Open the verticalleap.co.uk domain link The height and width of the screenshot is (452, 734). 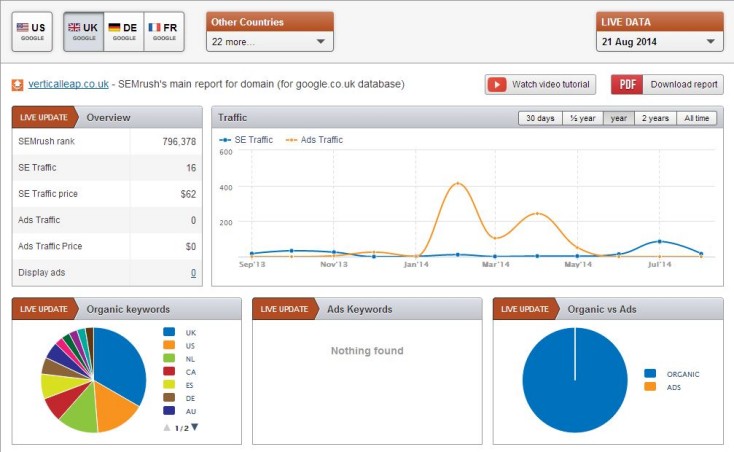[68, 84]
